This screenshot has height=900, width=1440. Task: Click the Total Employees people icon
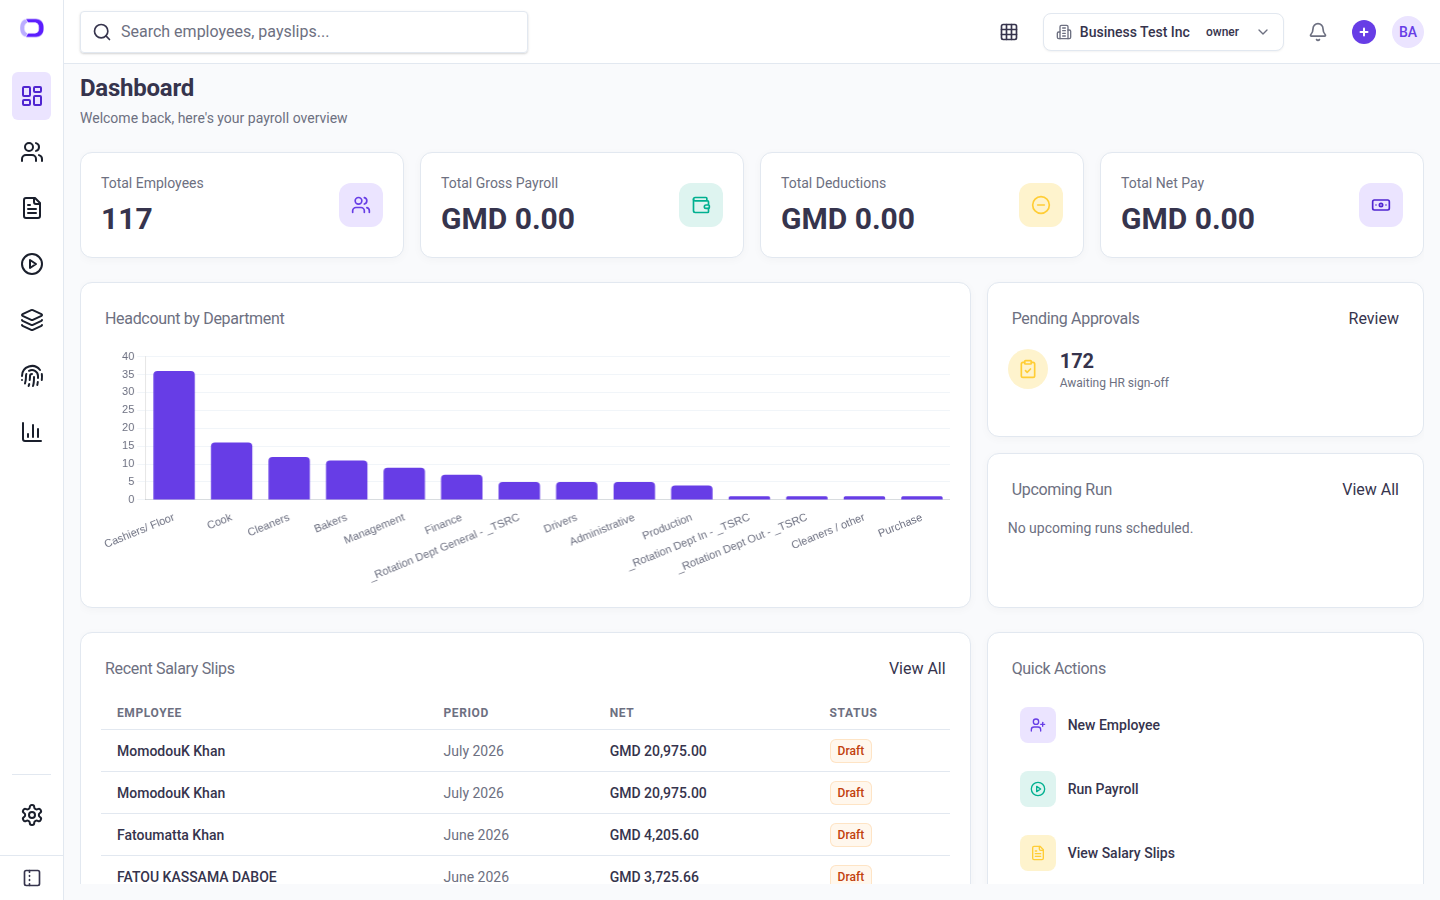(x=361, y=205)
